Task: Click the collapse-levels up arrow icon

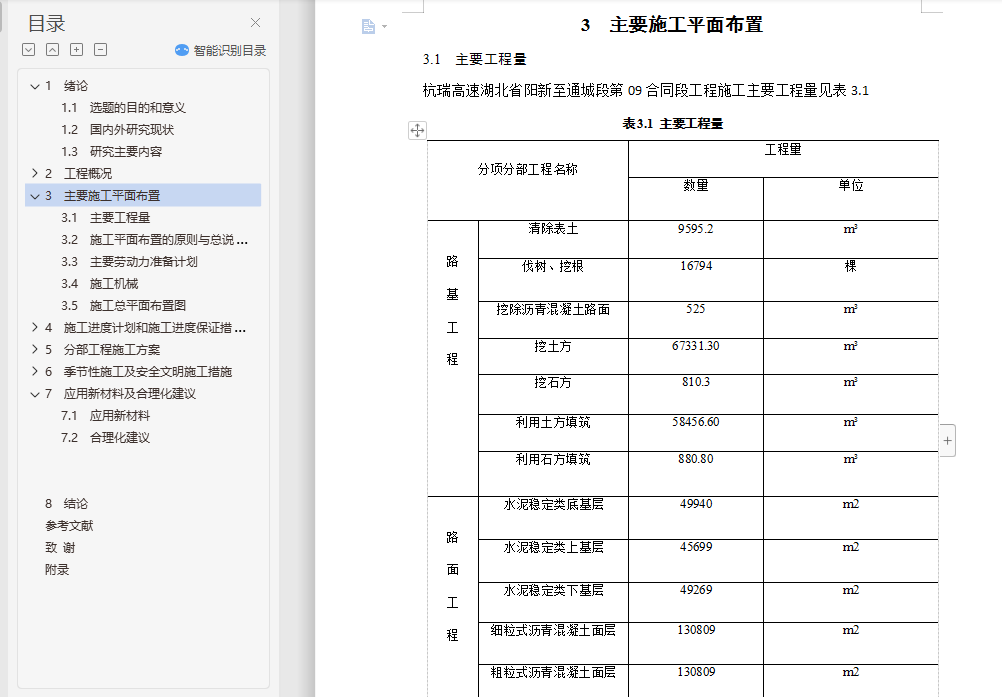Action: pyautogui.click(x=52, y=50)
